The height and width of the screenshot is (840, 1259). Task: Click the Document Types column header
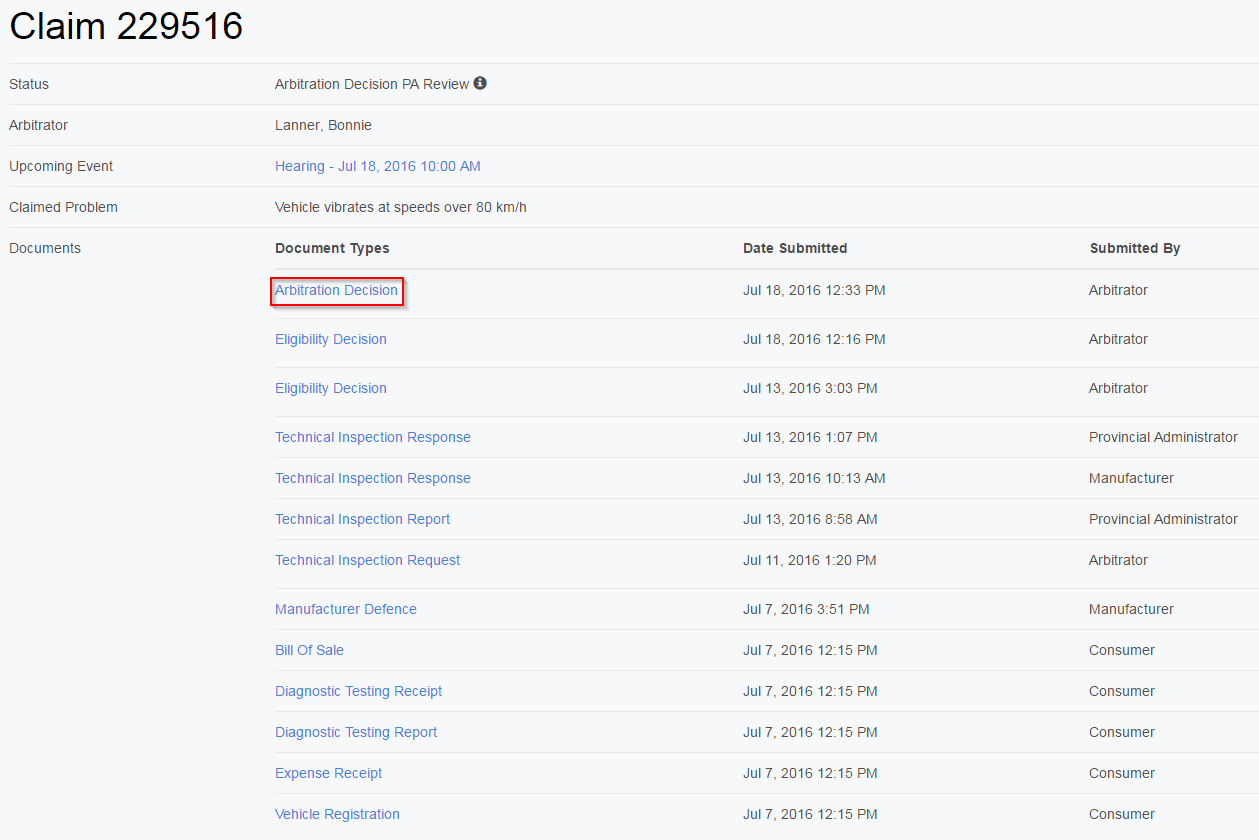(332, 248)
